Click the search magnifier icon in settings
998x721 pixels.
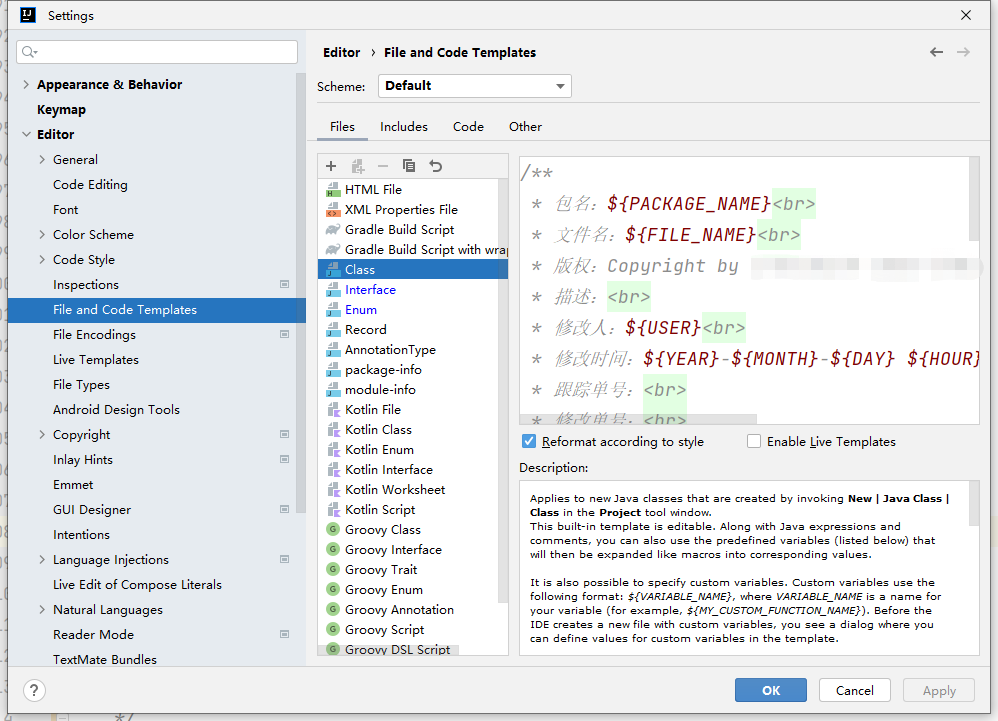coord(29,52)
